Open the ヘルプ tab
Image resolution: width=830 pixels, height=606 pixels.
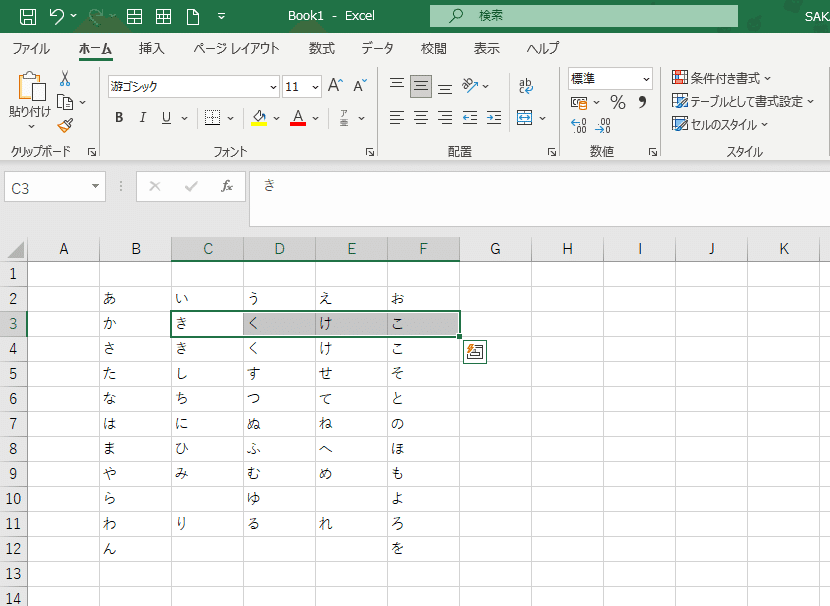point(543,48)
